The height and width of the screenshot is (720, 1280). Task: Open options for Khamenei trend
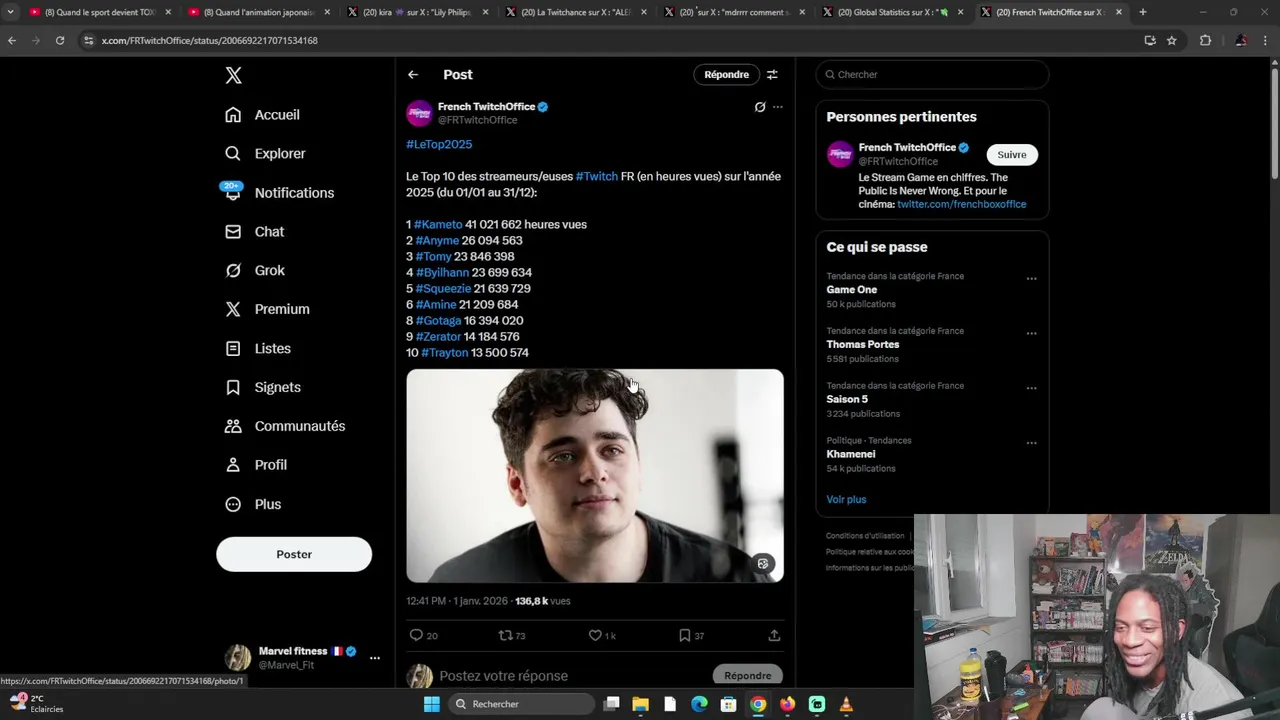[x=1031, y=443]
